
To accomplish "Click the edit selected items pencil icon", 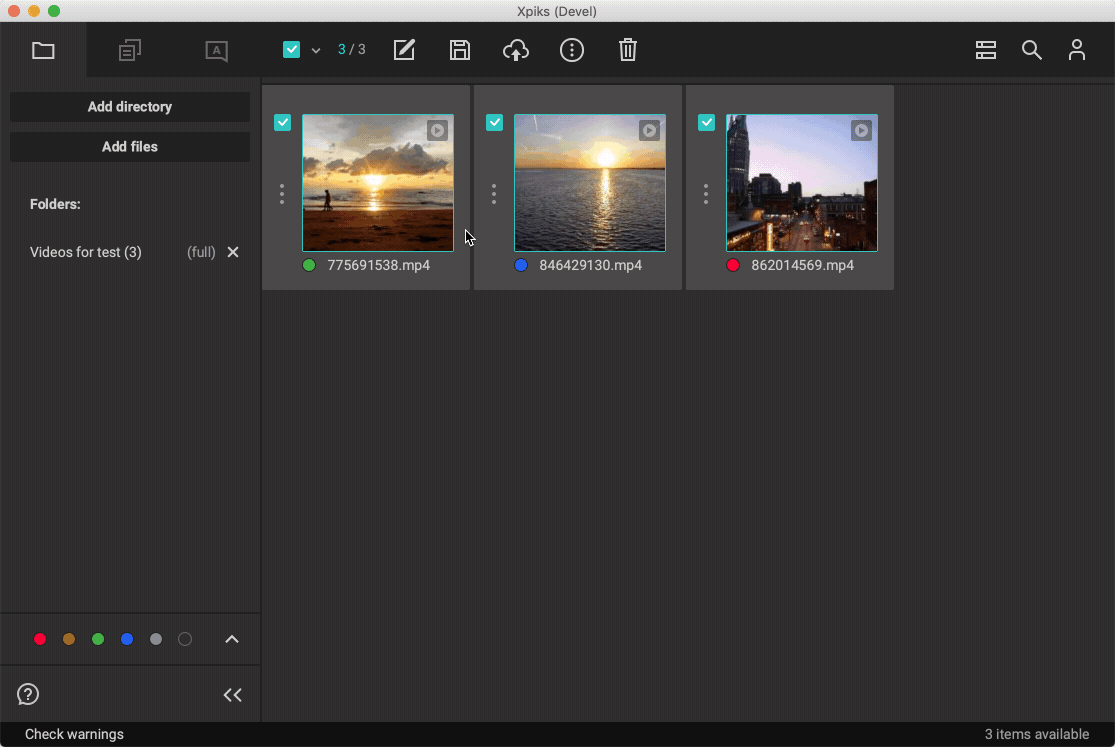I will [404, 50].
